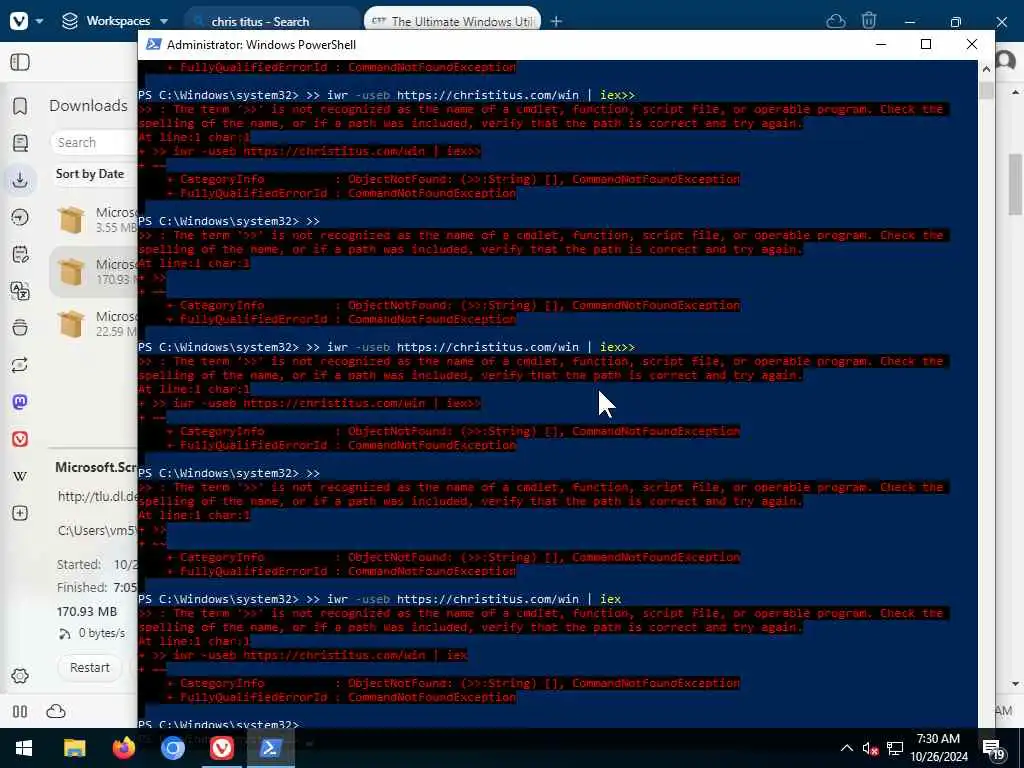Open the blue circular browser taskbar icon
The height and width of the screenshot is (768, 1024).
(x=173, y=748)
